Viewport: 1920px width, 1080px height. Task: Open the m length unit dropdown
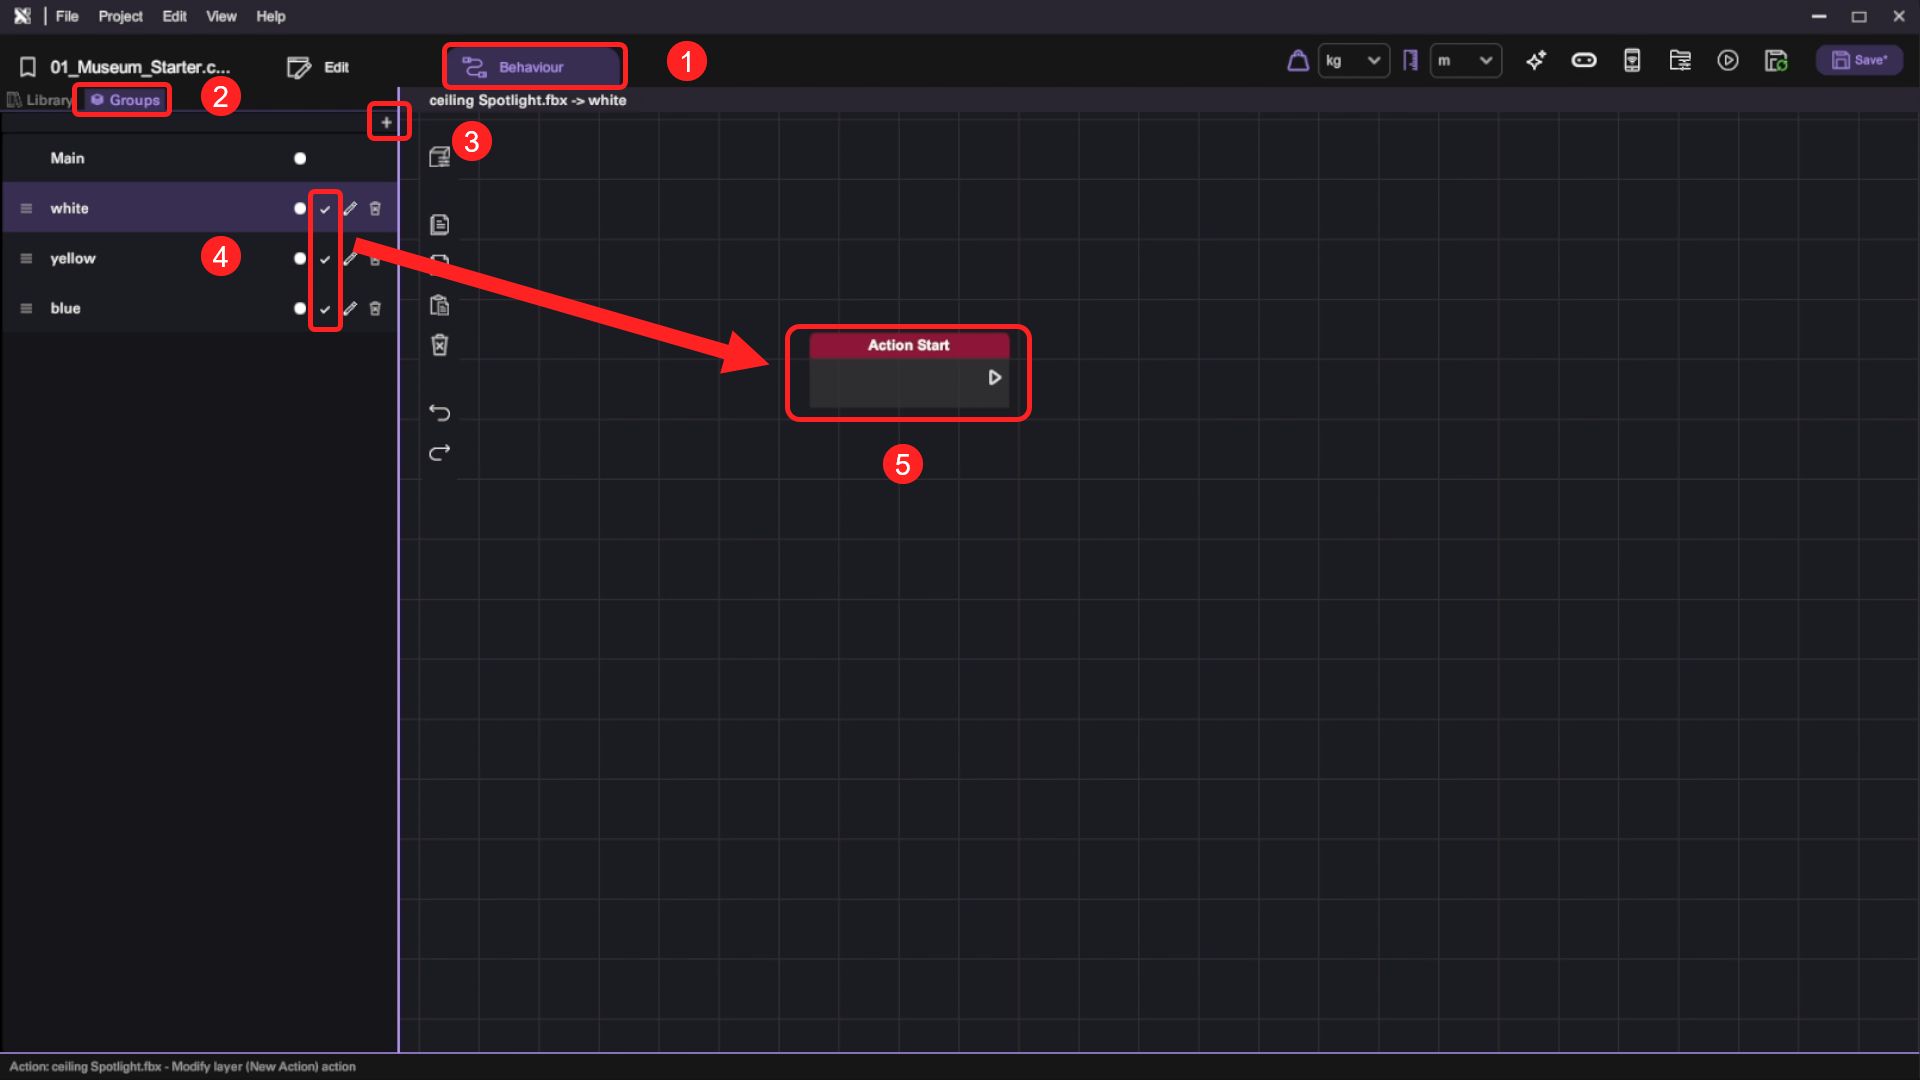pos(1465,61)
